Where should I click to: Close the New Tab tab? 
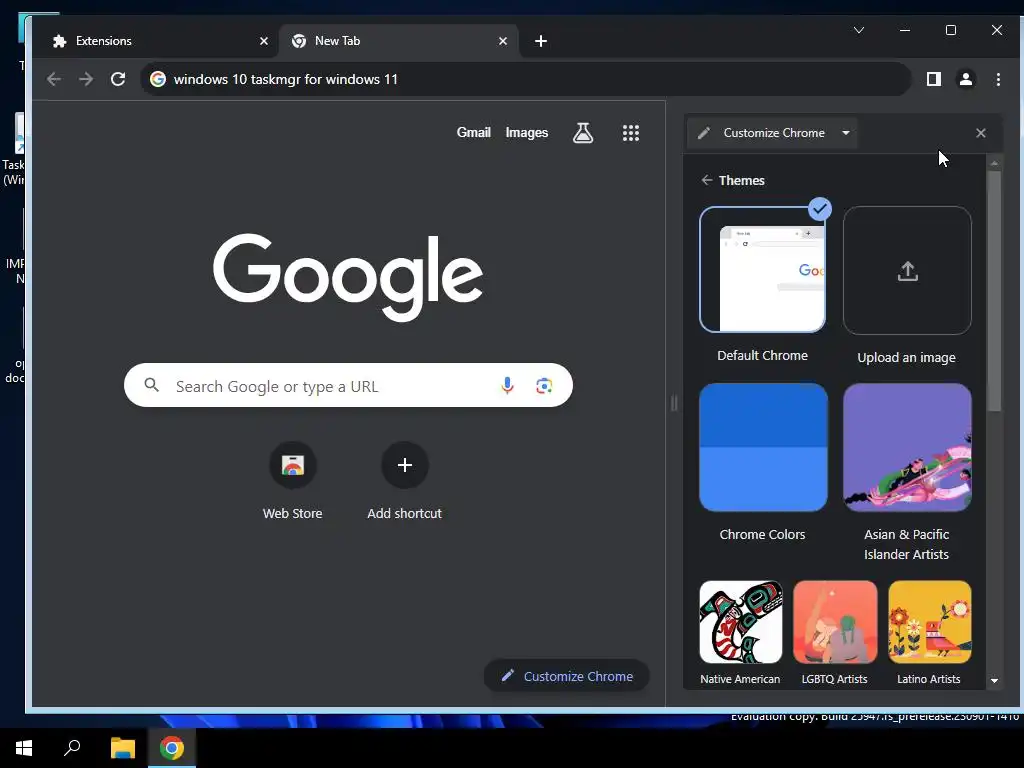[x=503, y=41]
